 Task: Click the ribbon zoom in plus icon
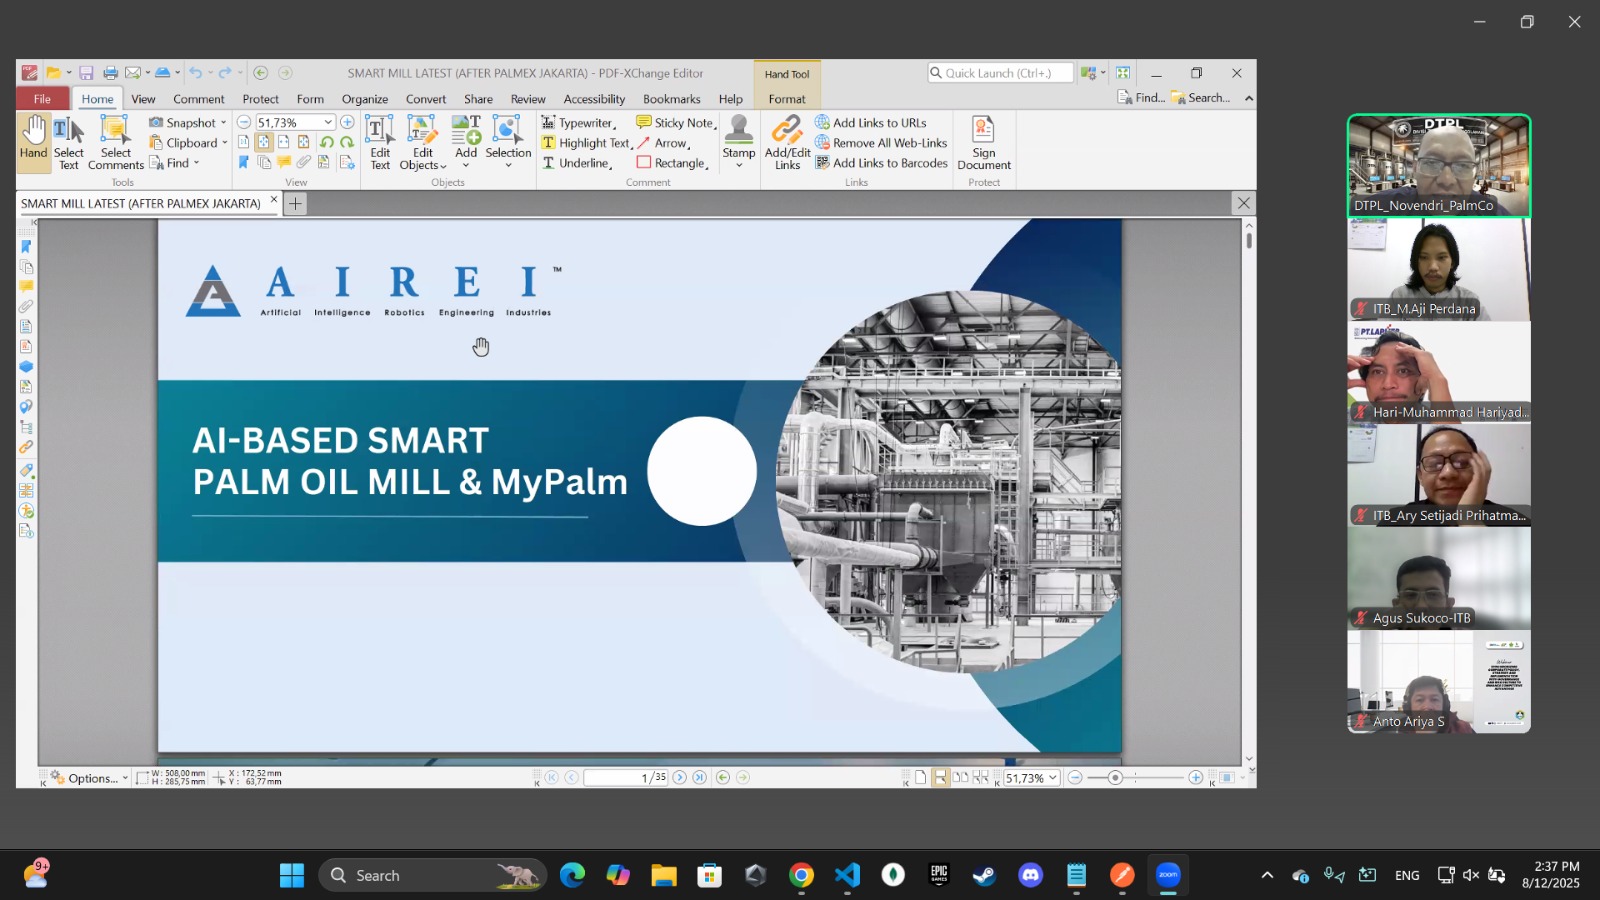(x=347, y=122)
